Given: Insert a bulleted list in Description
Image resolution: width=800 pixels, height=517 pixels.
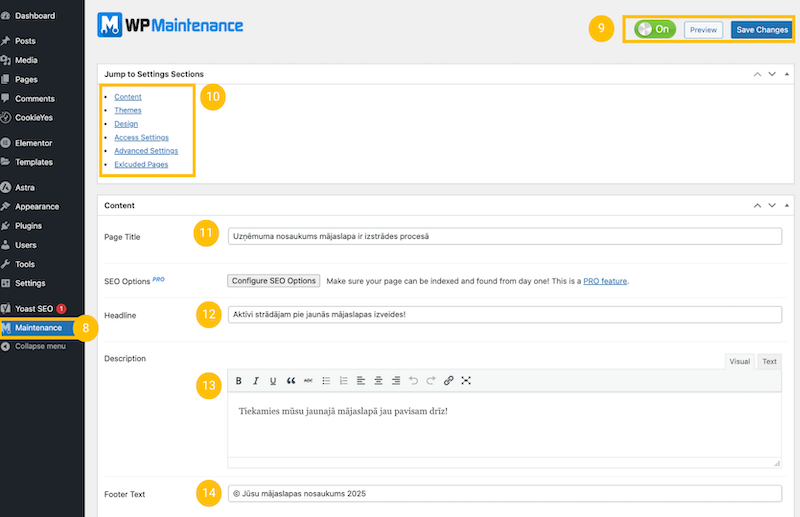Looking at the screenshot, I should tap(326, 381).
